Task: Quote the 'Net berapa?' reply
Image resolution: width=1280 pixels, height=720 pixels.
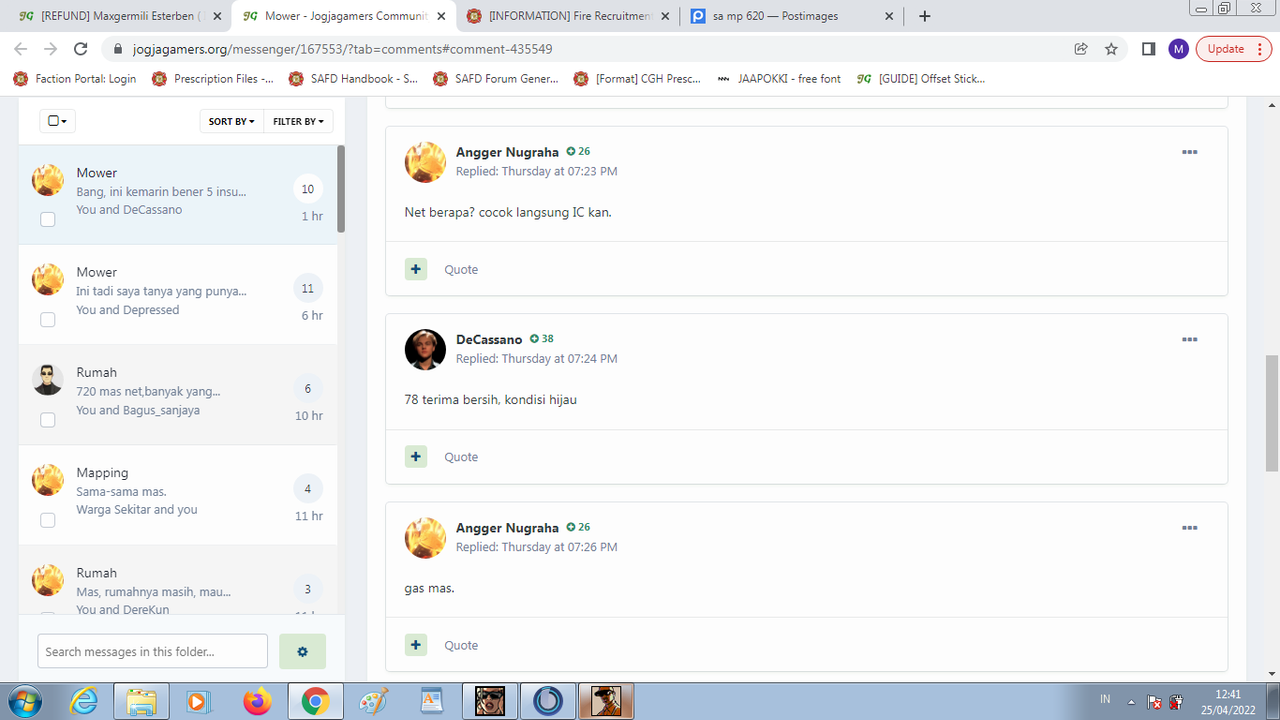Action: tap(461, 269)
